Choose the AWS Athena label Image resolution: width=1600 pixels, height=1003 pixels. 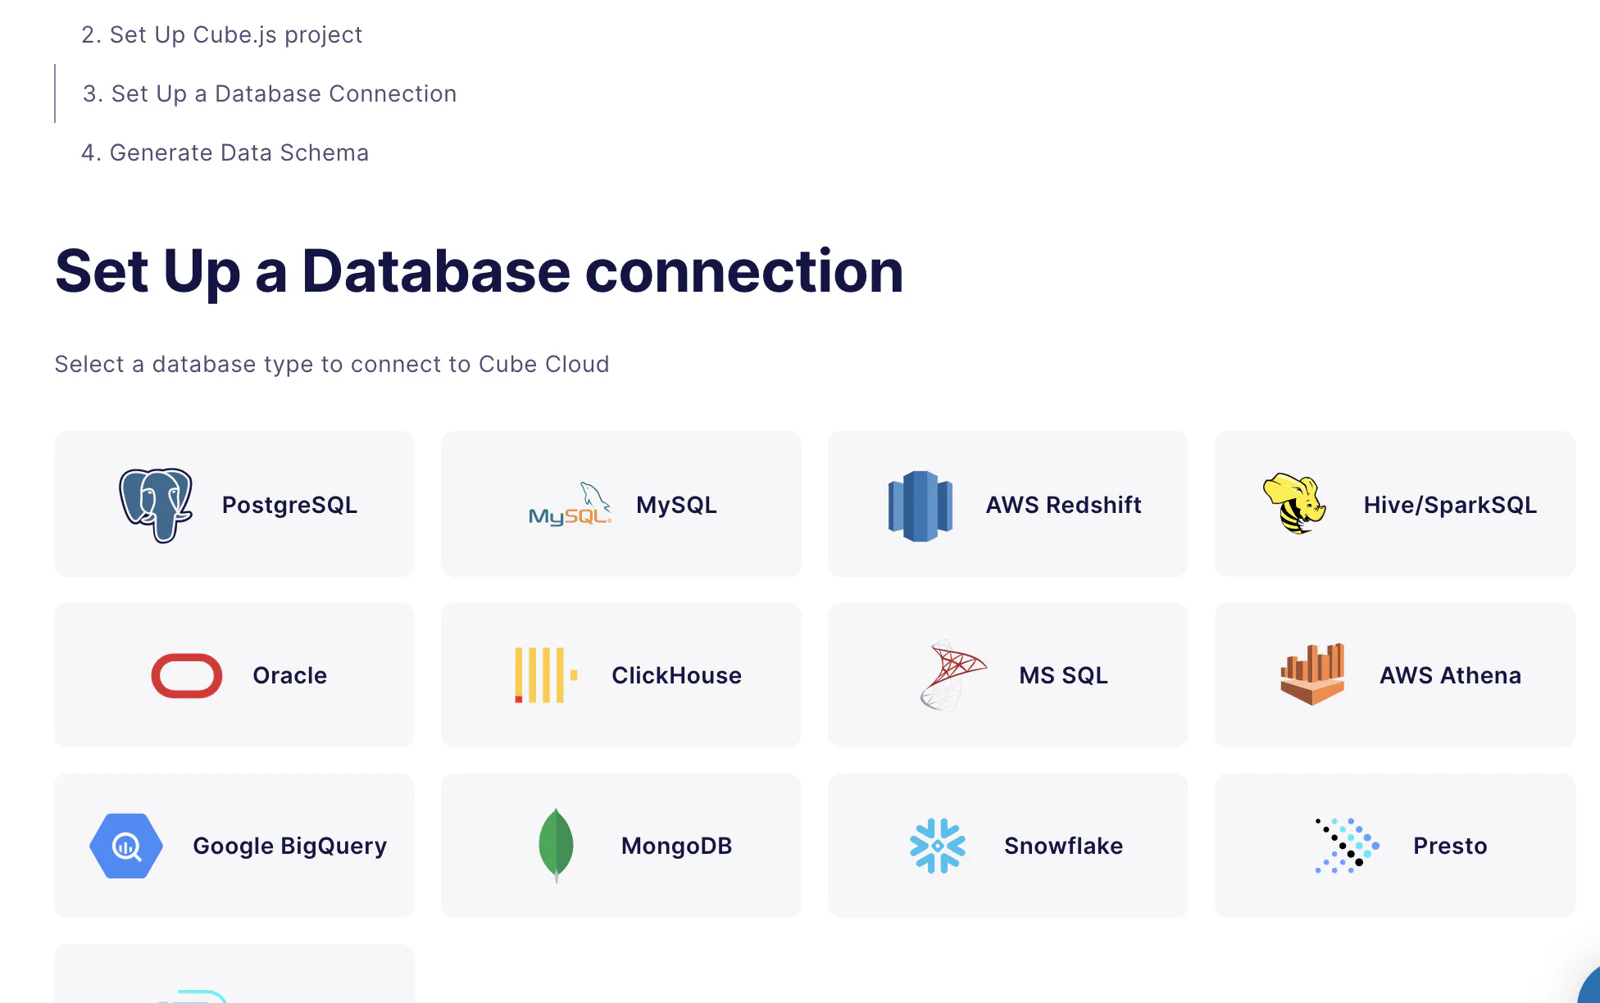tap(1450, 676)
